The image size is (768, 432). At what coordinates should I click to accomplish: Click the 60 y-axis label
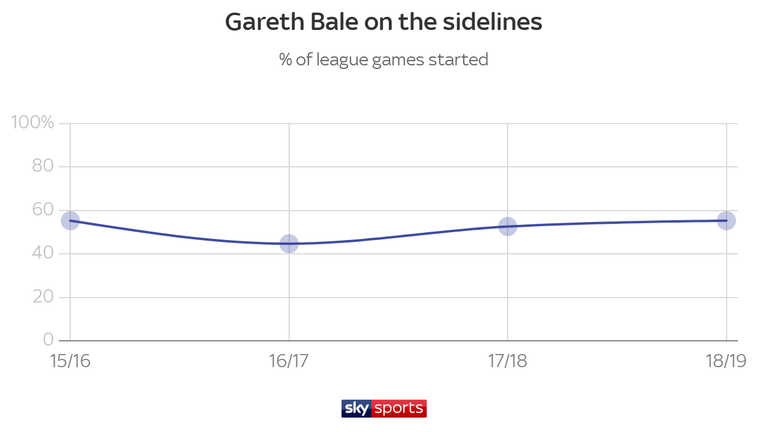point(43,210)
